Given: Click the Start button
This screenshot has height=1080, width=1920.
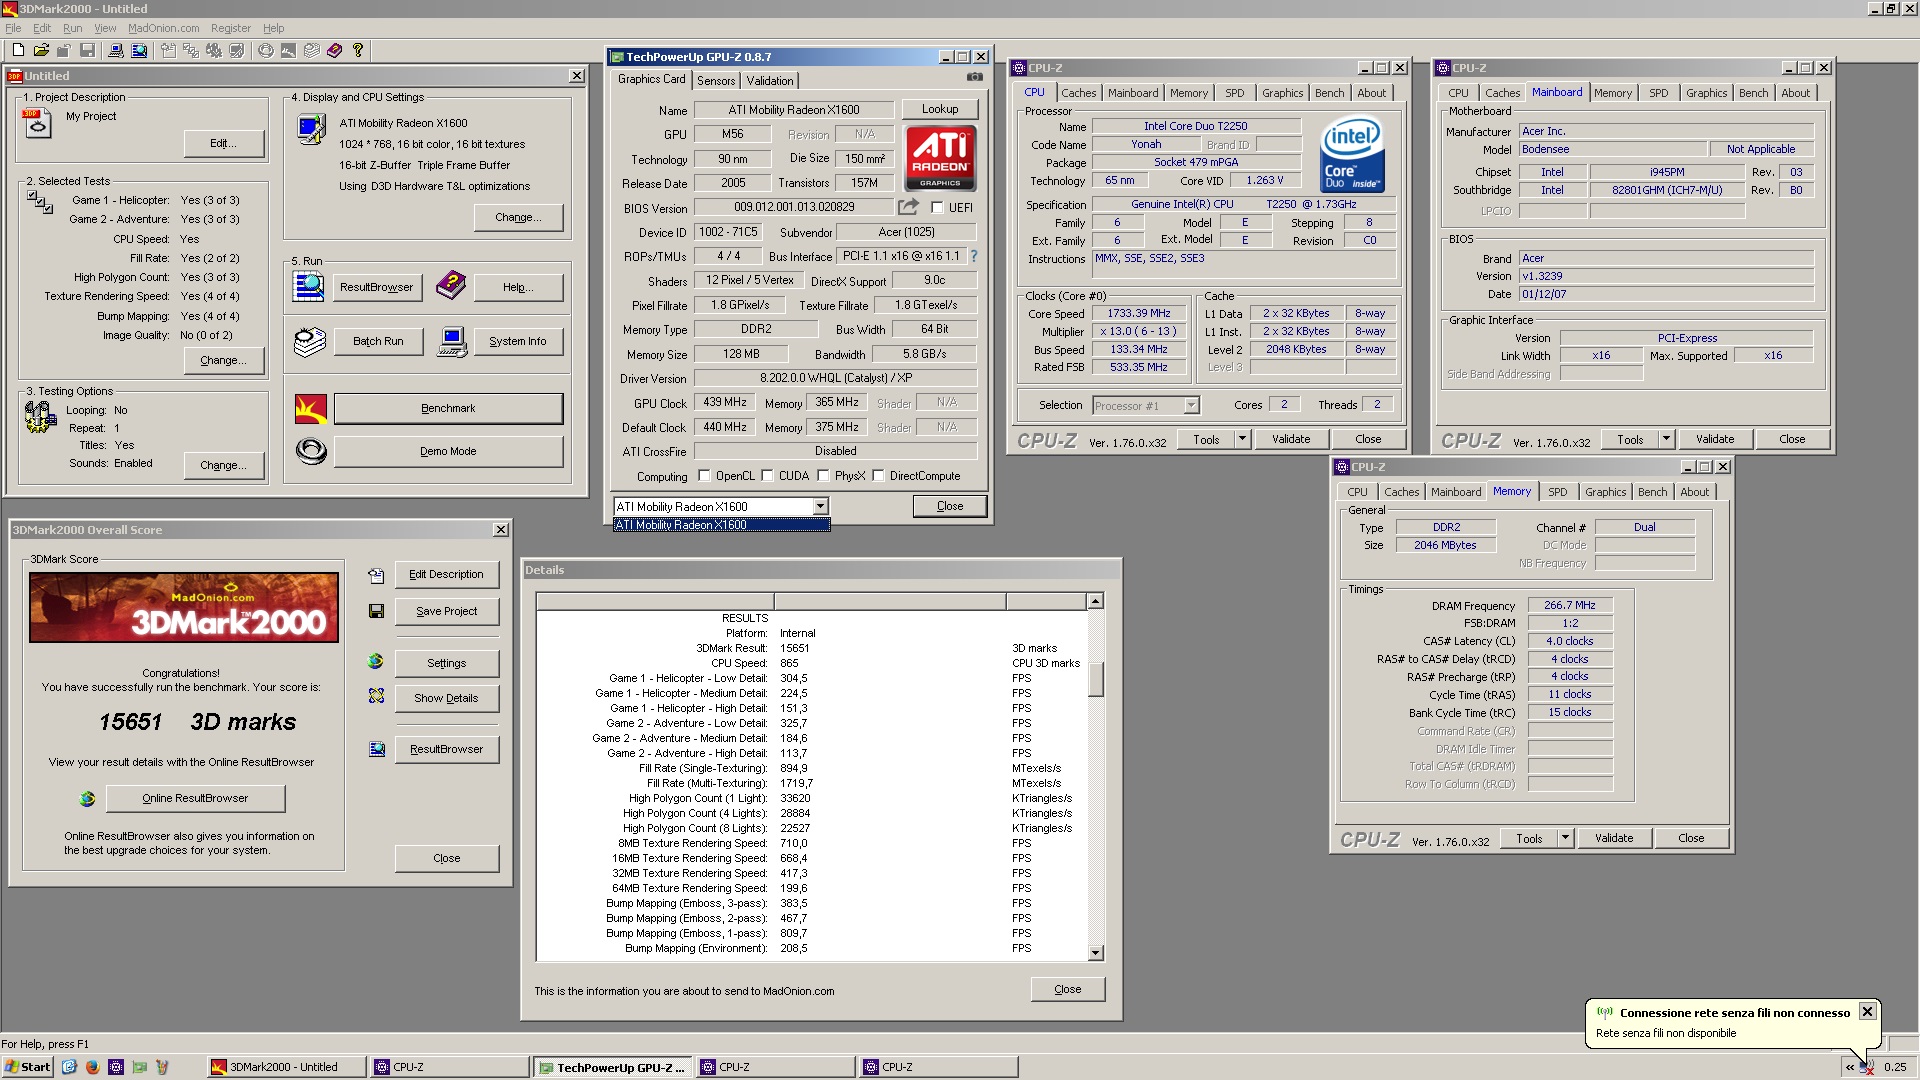Looking at the screenshot, I should [28, 1067].
